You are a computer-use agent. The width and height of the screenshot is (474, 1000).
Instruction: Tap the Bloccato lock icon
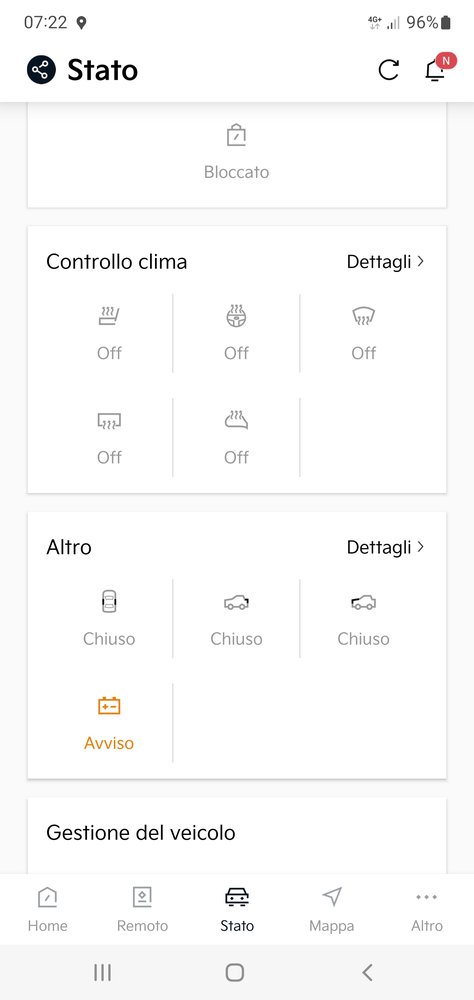coord(237,135)
